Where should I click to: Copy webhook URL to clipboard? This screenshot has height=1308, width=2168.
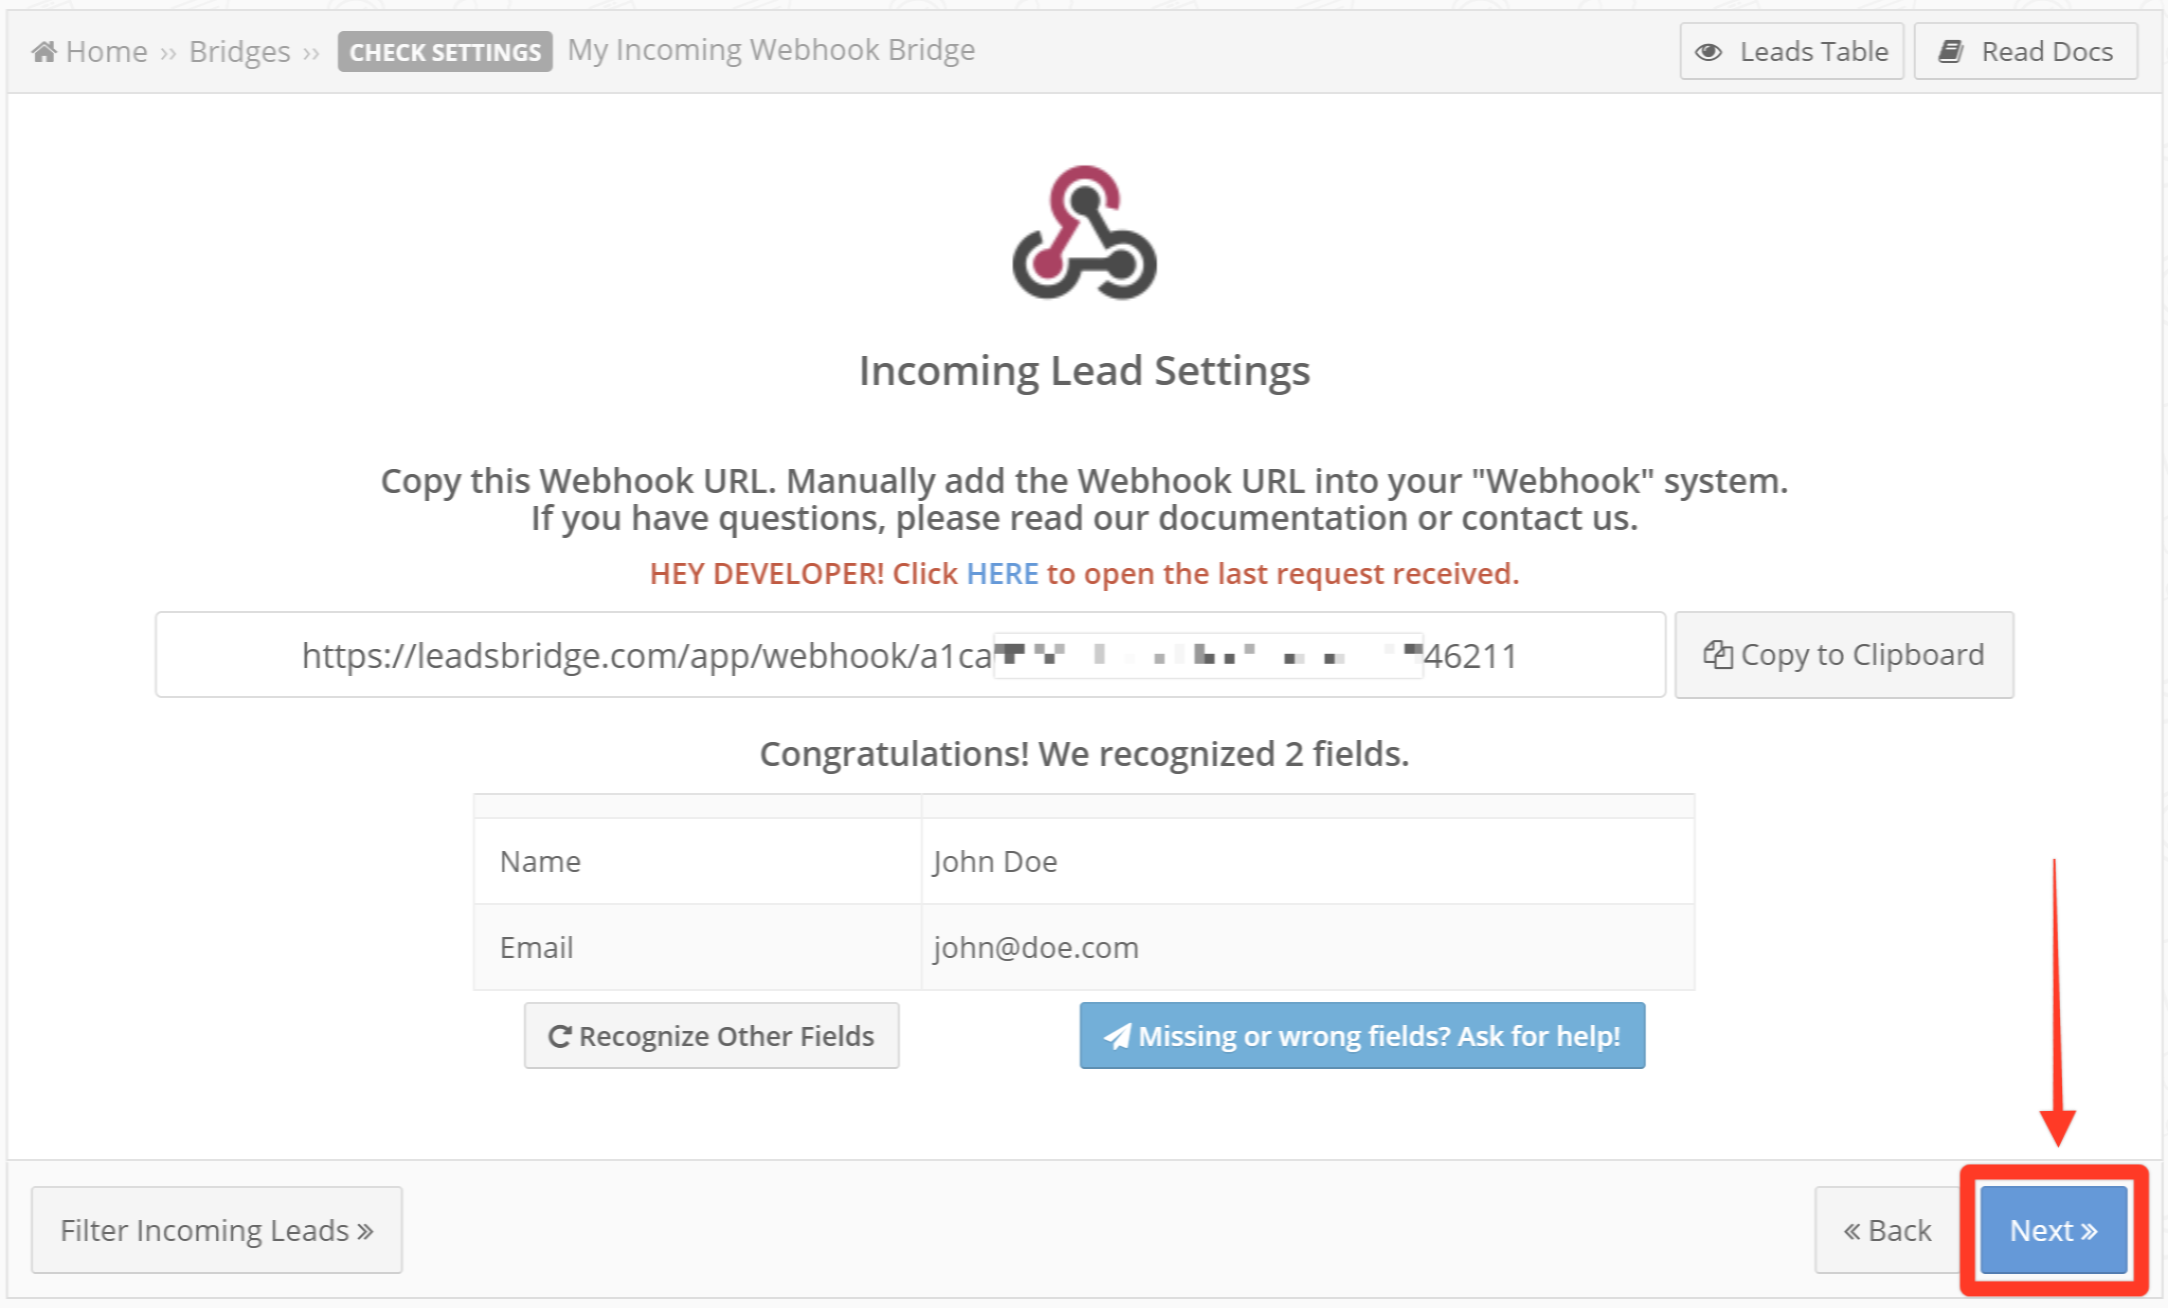point(1844,655)
